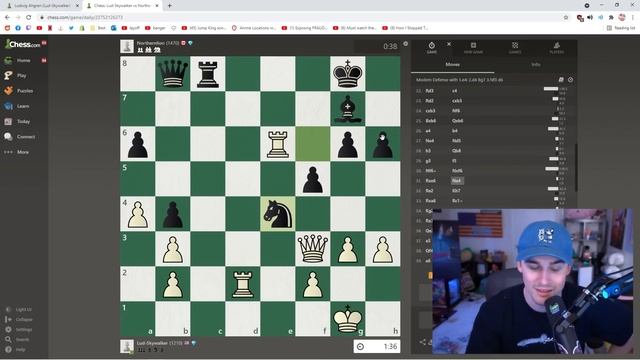
Task: Open a new browser tab
Action: (169, 6)
